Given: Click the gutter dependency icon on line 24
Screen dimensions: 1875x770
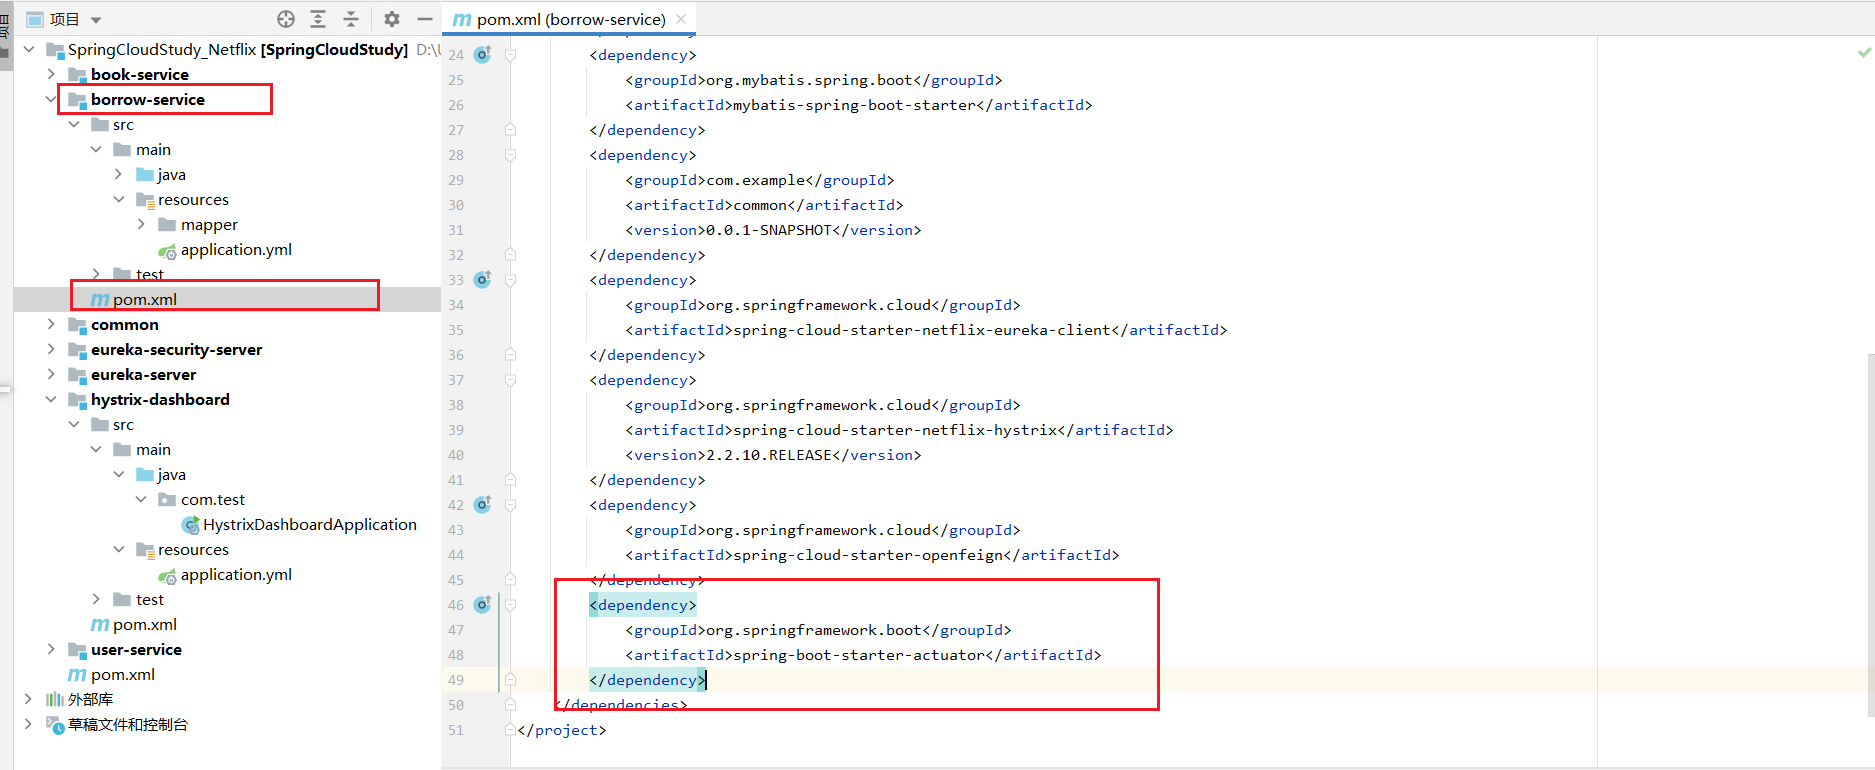Looking at the screenshot, I should click(482, 54).
